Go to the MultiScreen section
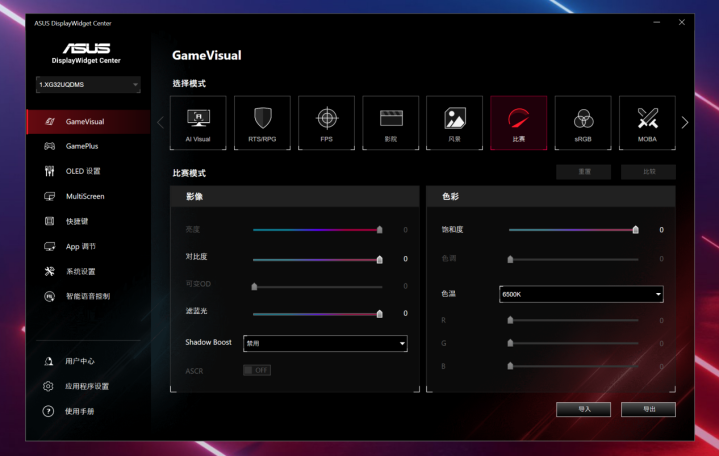Screen dimensions: 719x456 (x=85, y=196)
